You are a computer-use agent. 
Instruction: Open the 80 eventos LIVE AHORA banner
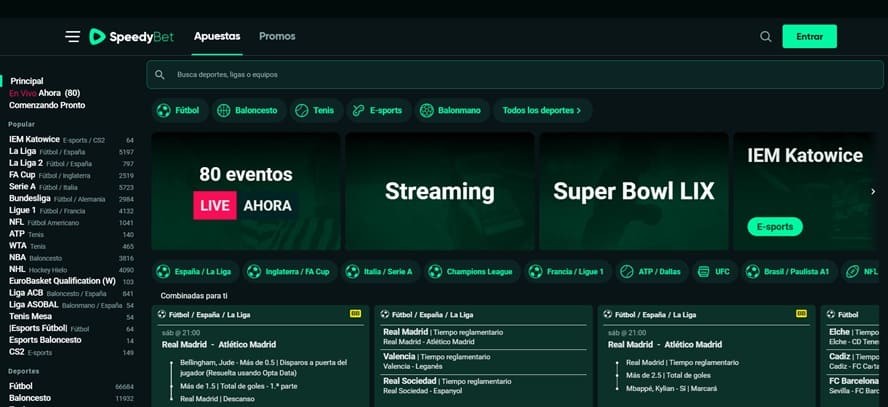pyautogui.click(x=246, y=191)
